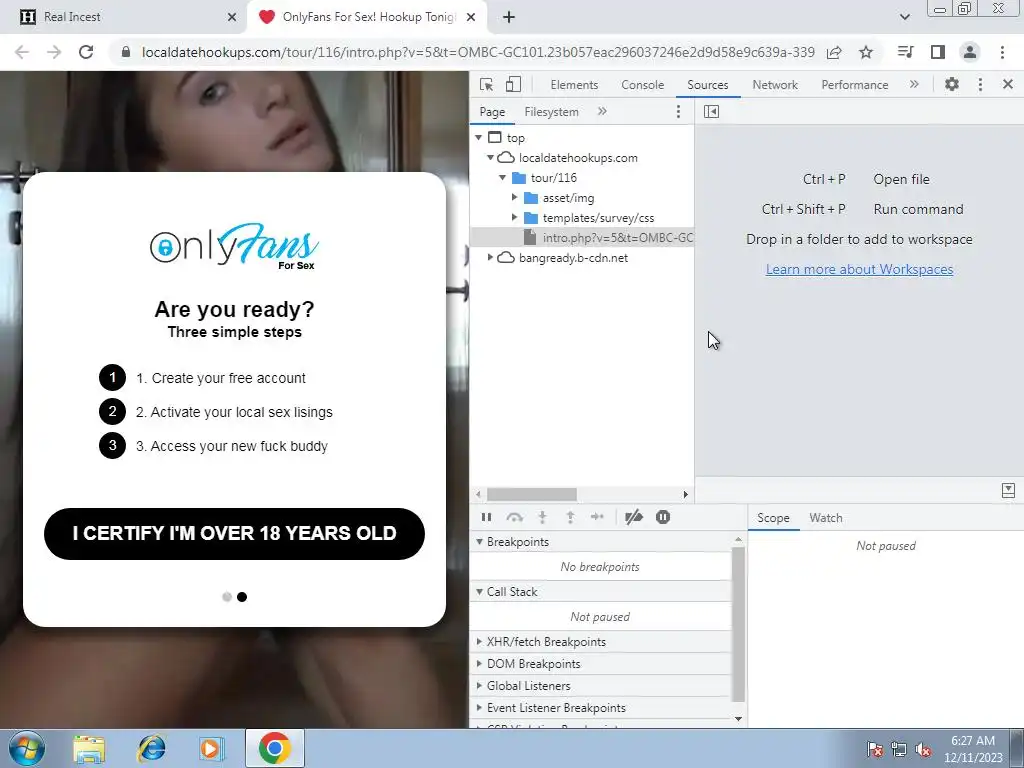Select the second carousel dot indicator

pyautogui.click(x=242, y=597)
